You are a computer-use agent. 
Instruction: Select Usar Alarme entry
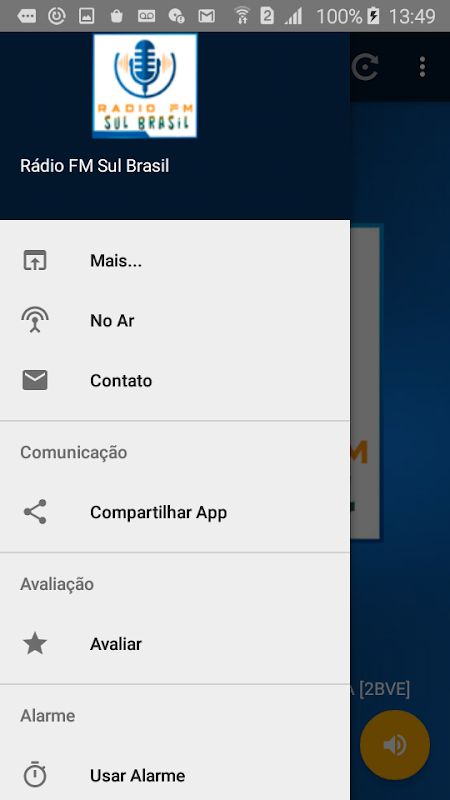[x=175, y=776]
